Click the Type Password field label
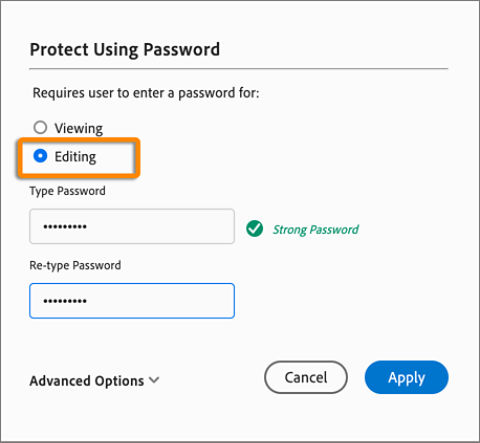The image size is (480, 443). 68,191
